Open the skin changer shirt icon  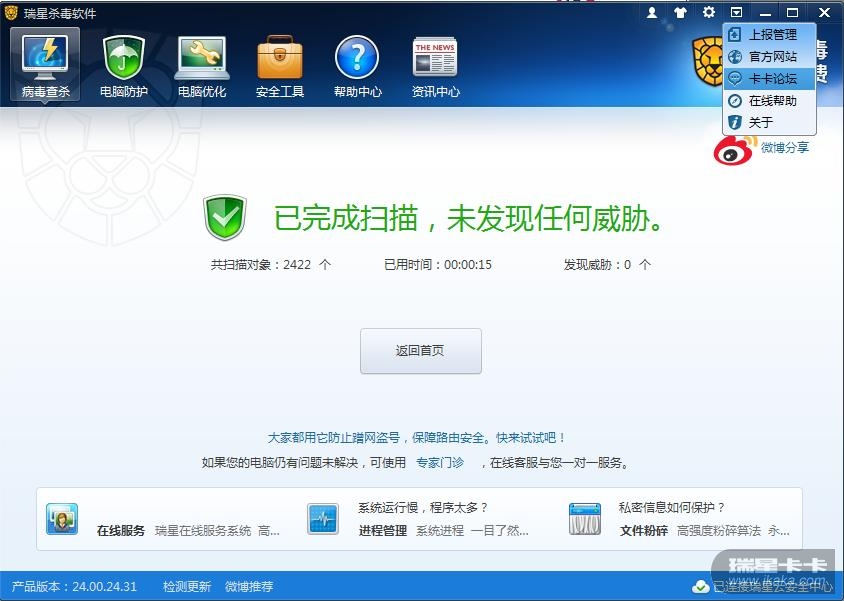[680, 12]
